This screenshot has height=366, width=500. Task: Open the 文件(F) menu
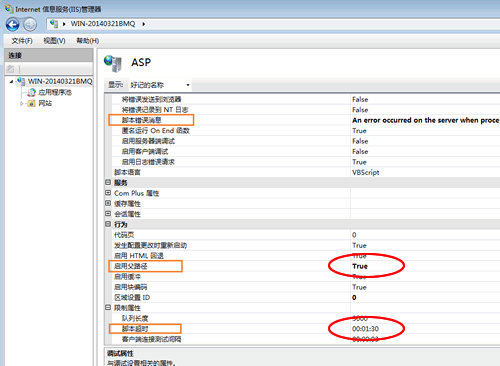tap(22, 41)
